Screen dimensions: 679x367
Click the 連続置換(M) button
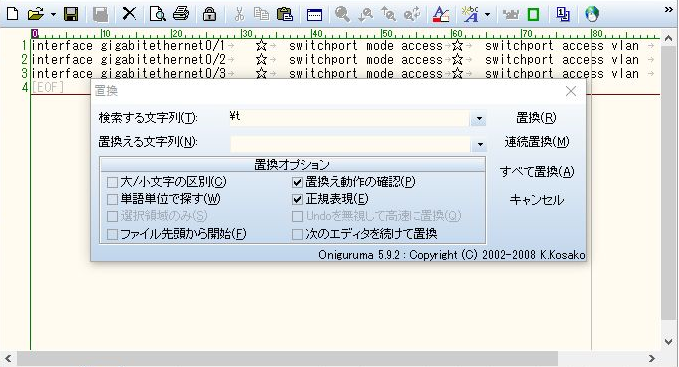coord(537,142)
